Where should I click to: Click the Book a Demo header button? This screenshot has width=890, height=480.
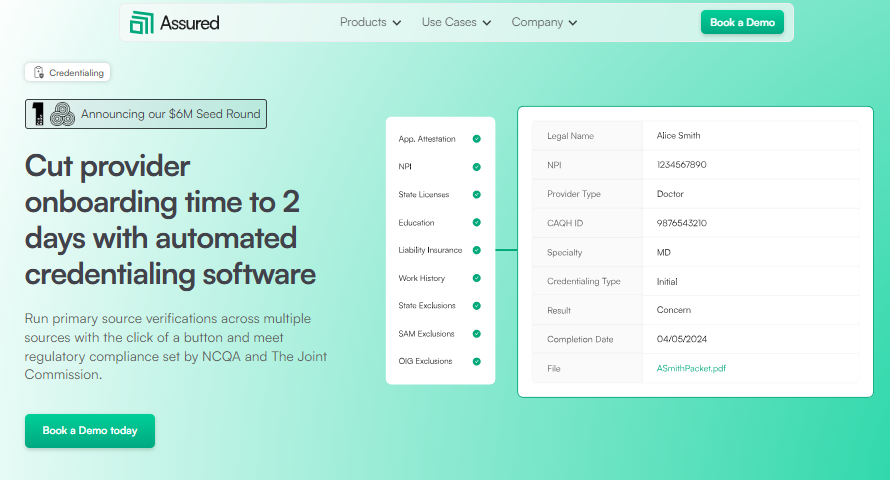coord(742,22)
